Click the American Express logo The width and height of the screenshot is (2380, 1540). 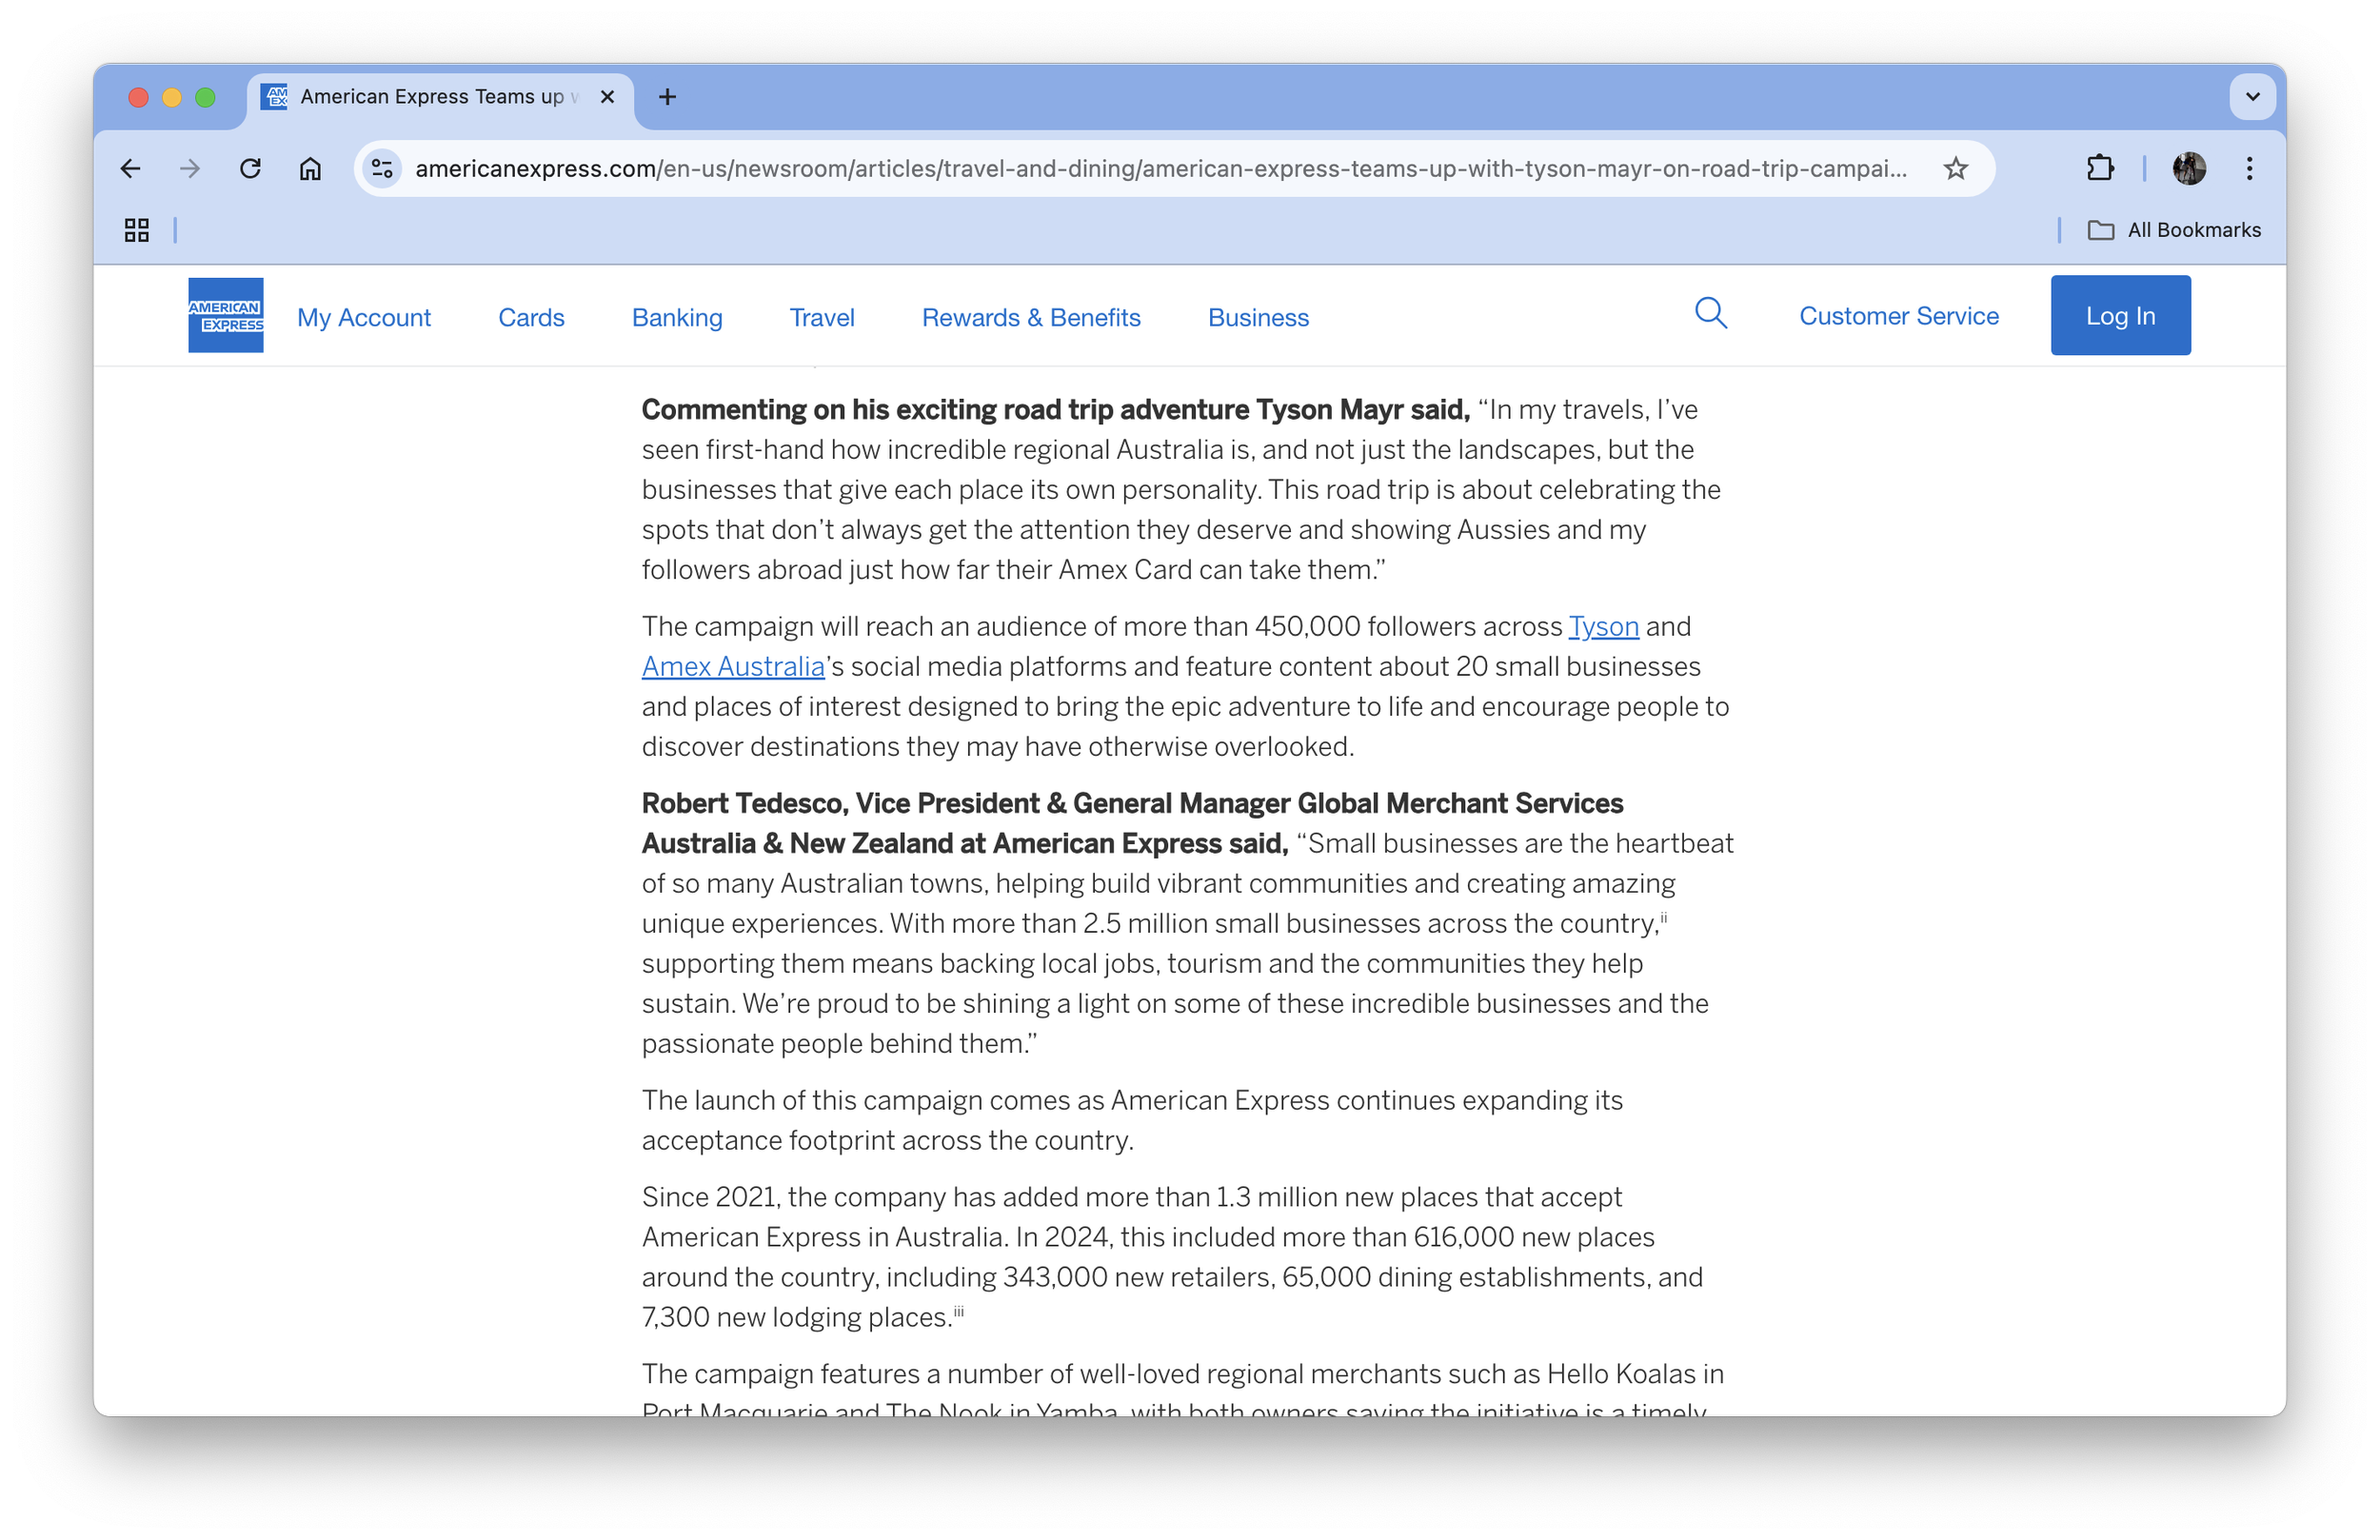pyautogui.click(x=226, y=315)
